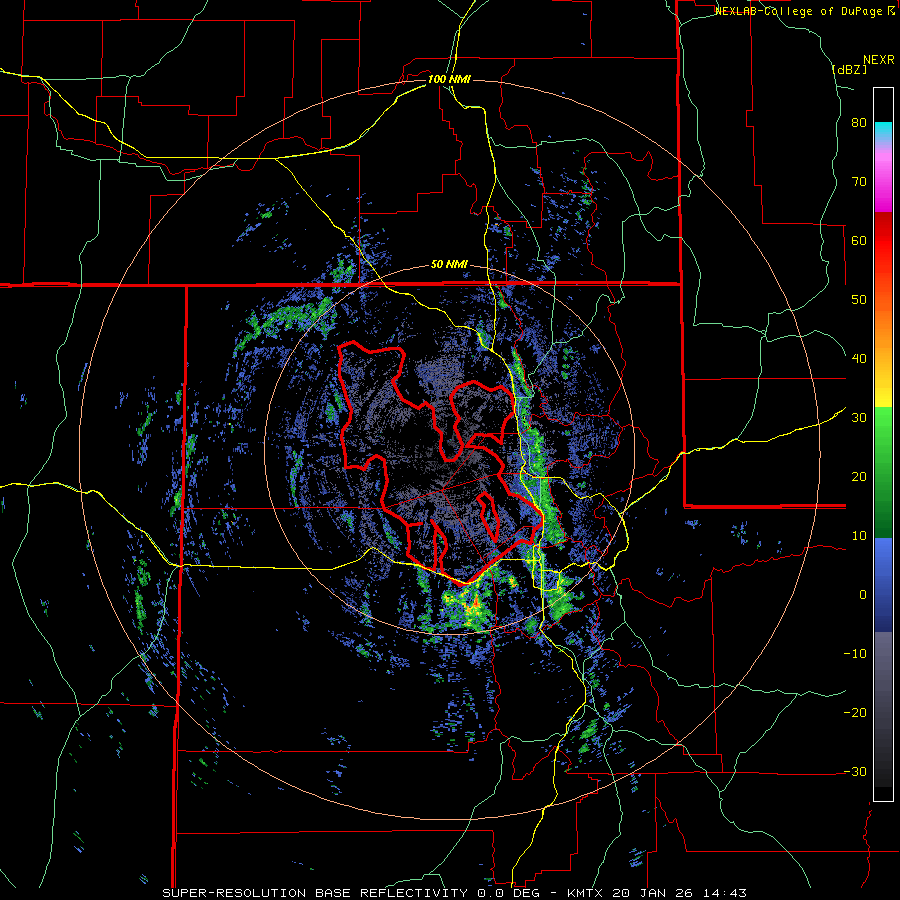Click the cyan segment of the color bar
This screenshot has height=900, width=900.
click(x=883, y=130)
